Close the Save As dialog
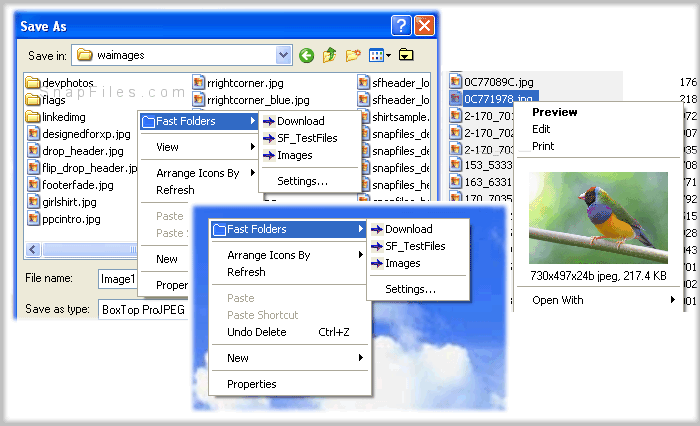The image size is (700, 426). [x=424, y=25]
